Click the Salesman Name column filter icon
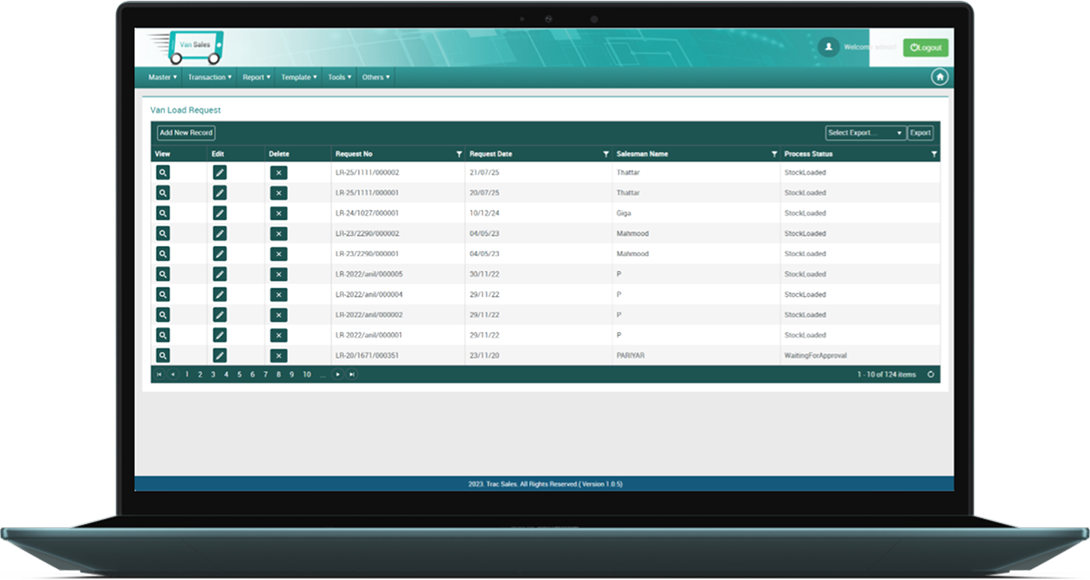The height and width of the screenshot is (580, 1090). click(774, 154)
